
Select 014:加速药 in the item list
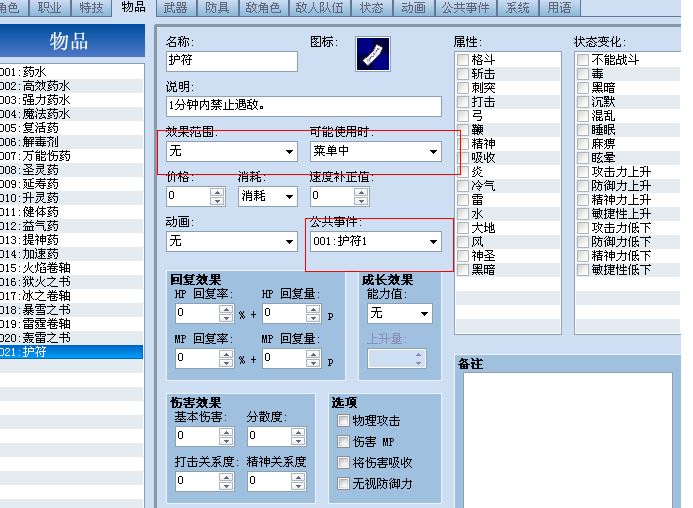click(72, 254)
